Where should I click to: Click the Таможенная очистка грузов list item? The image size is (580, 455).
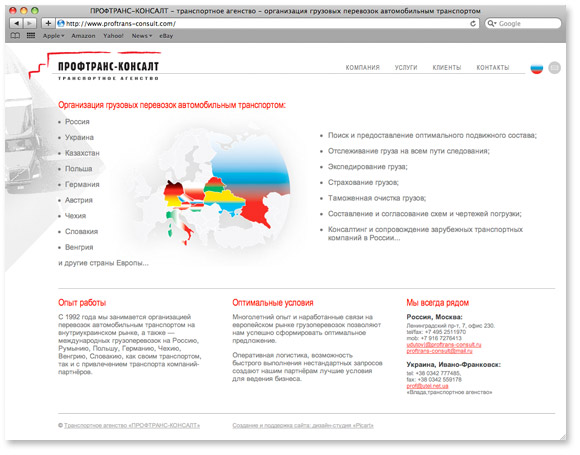coord(377,198)
